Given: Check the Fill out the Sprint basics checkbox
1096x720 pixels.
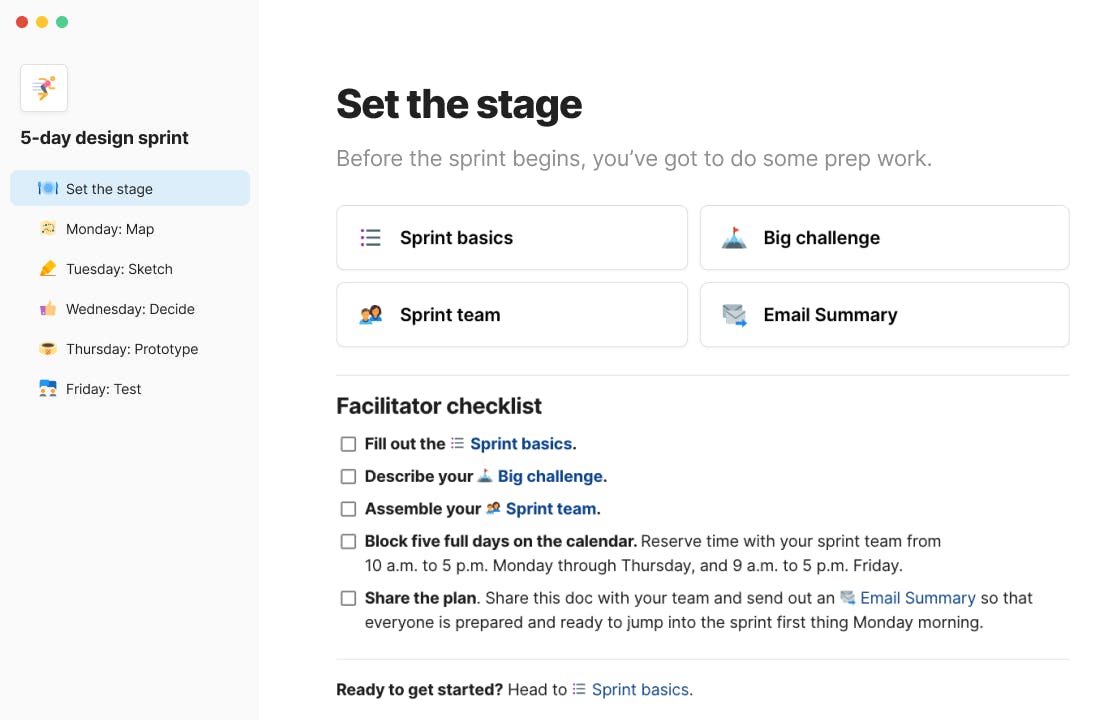Looking at the screenshot, I should [x=348, y=444].
